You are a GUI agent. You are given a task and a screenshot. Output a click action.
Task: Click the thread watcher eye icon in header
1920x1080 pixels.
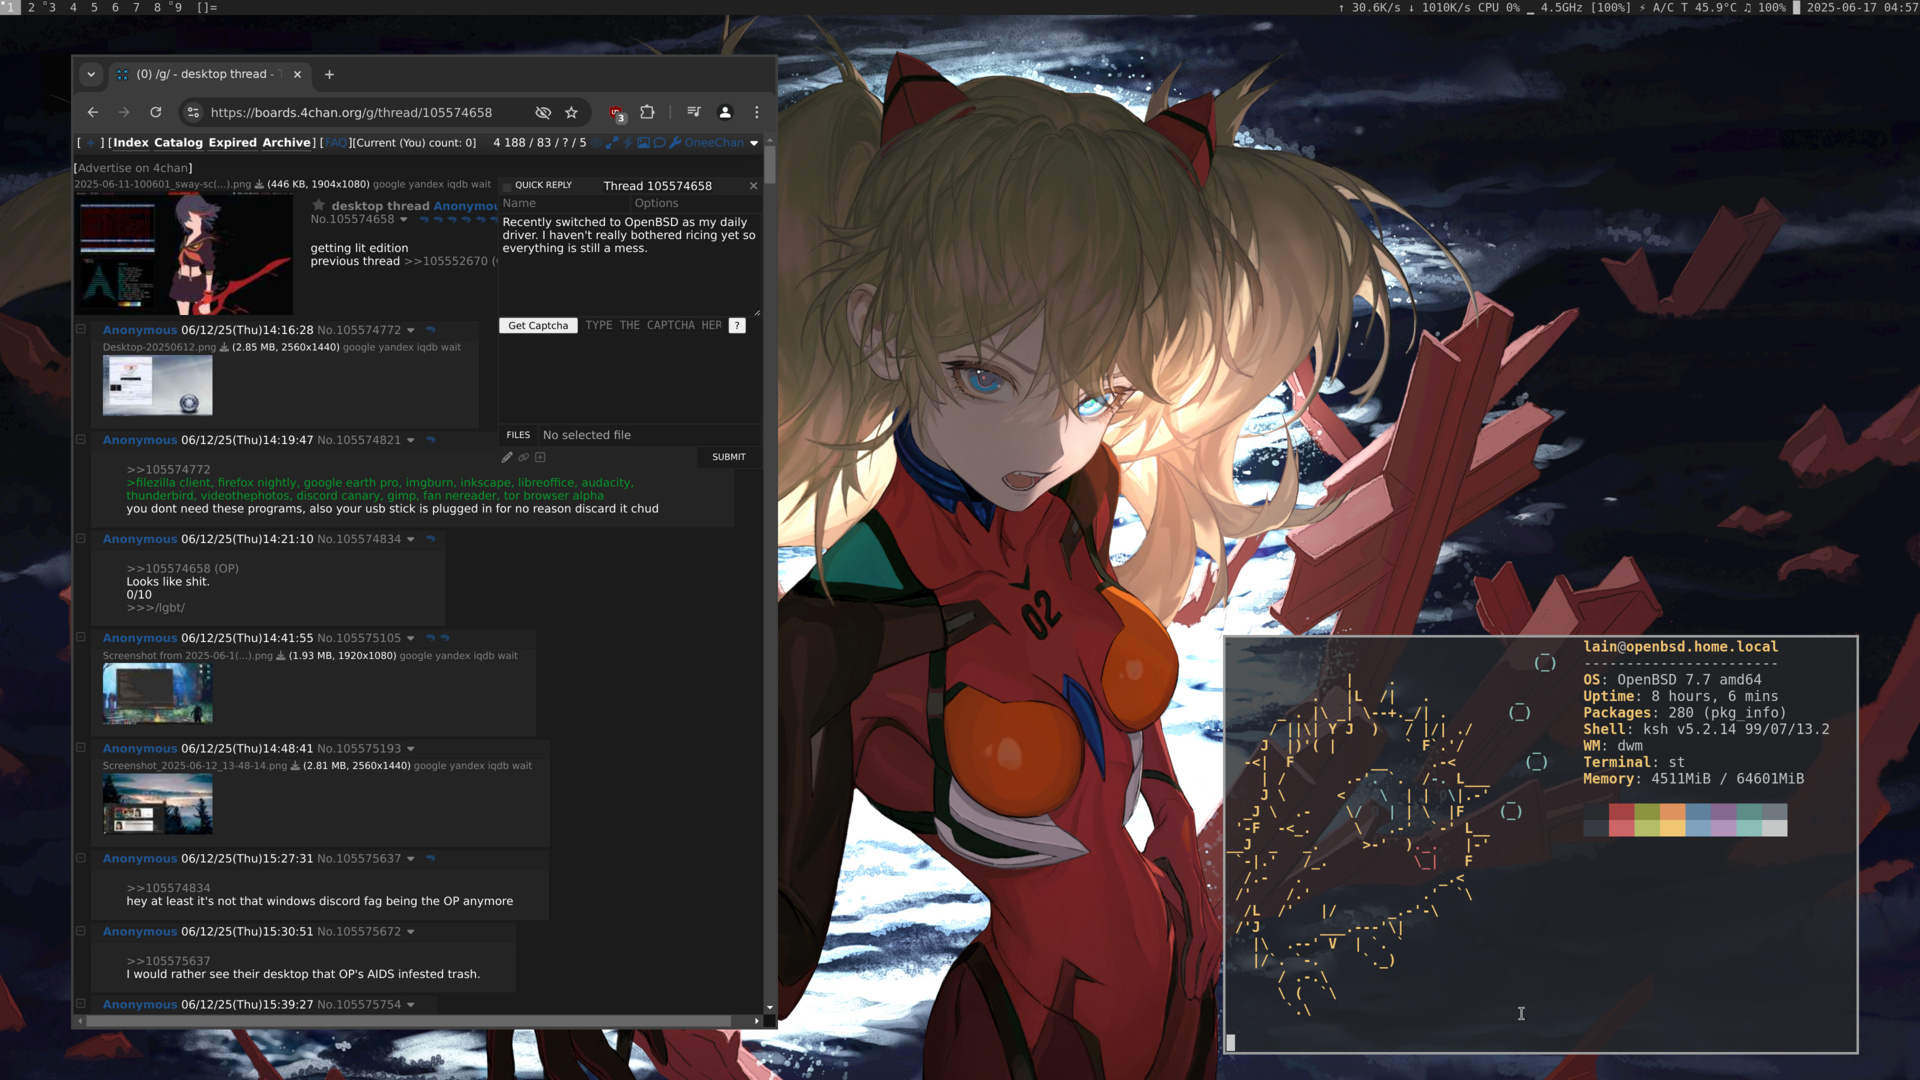click(x=597, y=143)
